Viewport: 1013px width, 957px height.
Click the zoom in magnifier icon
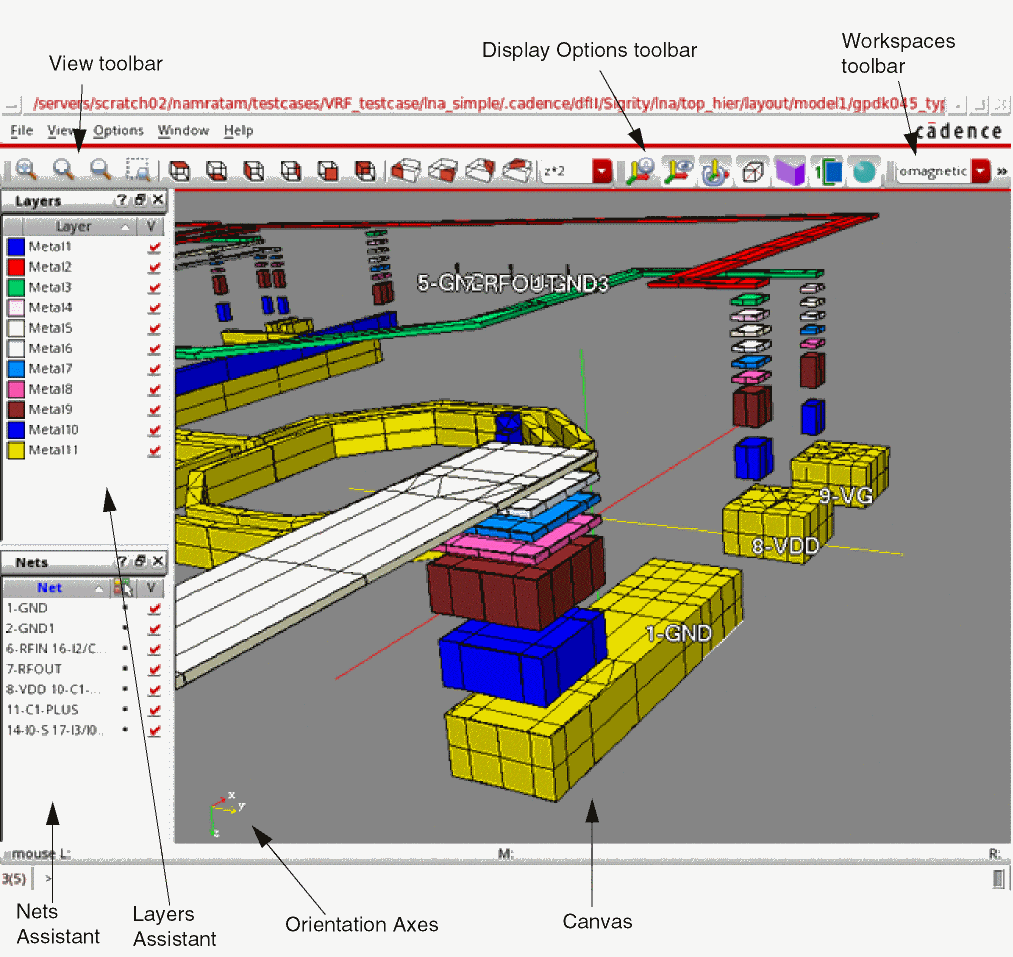[x=25, y=171]
